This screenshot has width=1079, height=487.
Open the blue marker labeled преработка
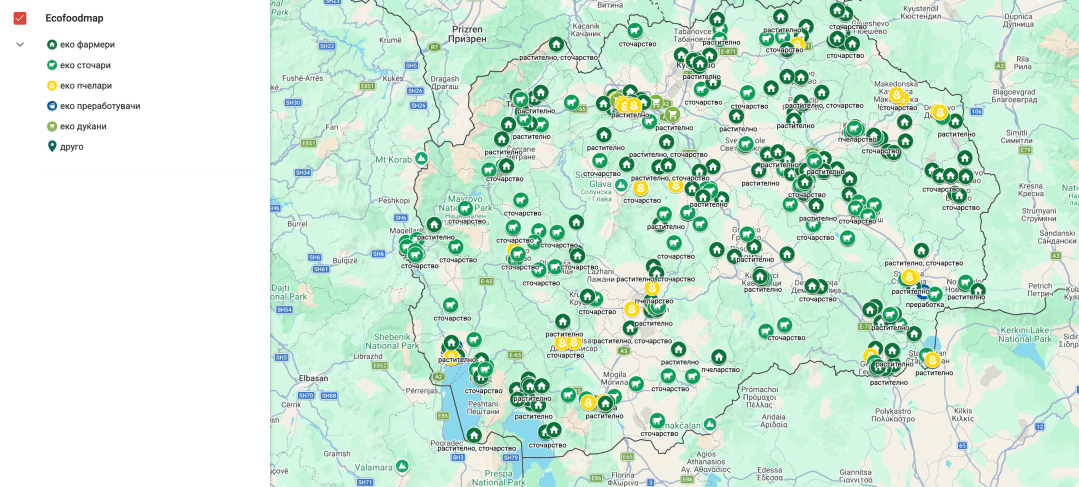pyautogui.click(x=922, y=291)
